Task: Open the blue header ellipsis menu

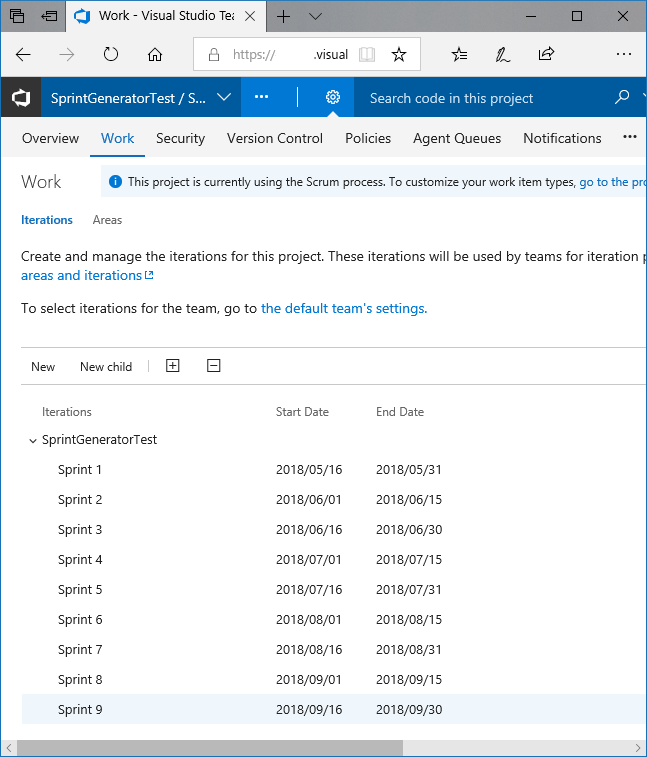Action: coord(261,97)
